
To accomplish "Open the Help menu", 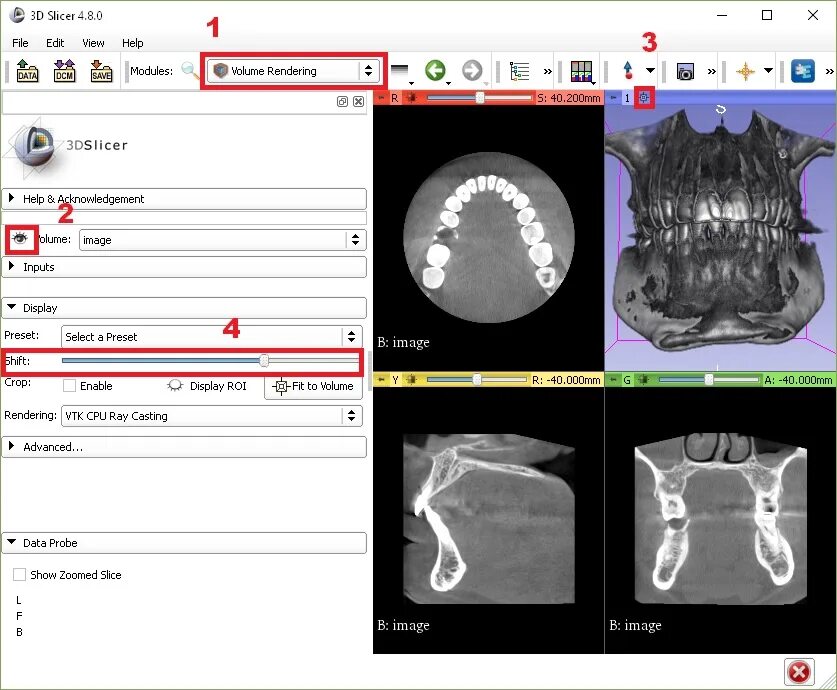I will [132, 43].
